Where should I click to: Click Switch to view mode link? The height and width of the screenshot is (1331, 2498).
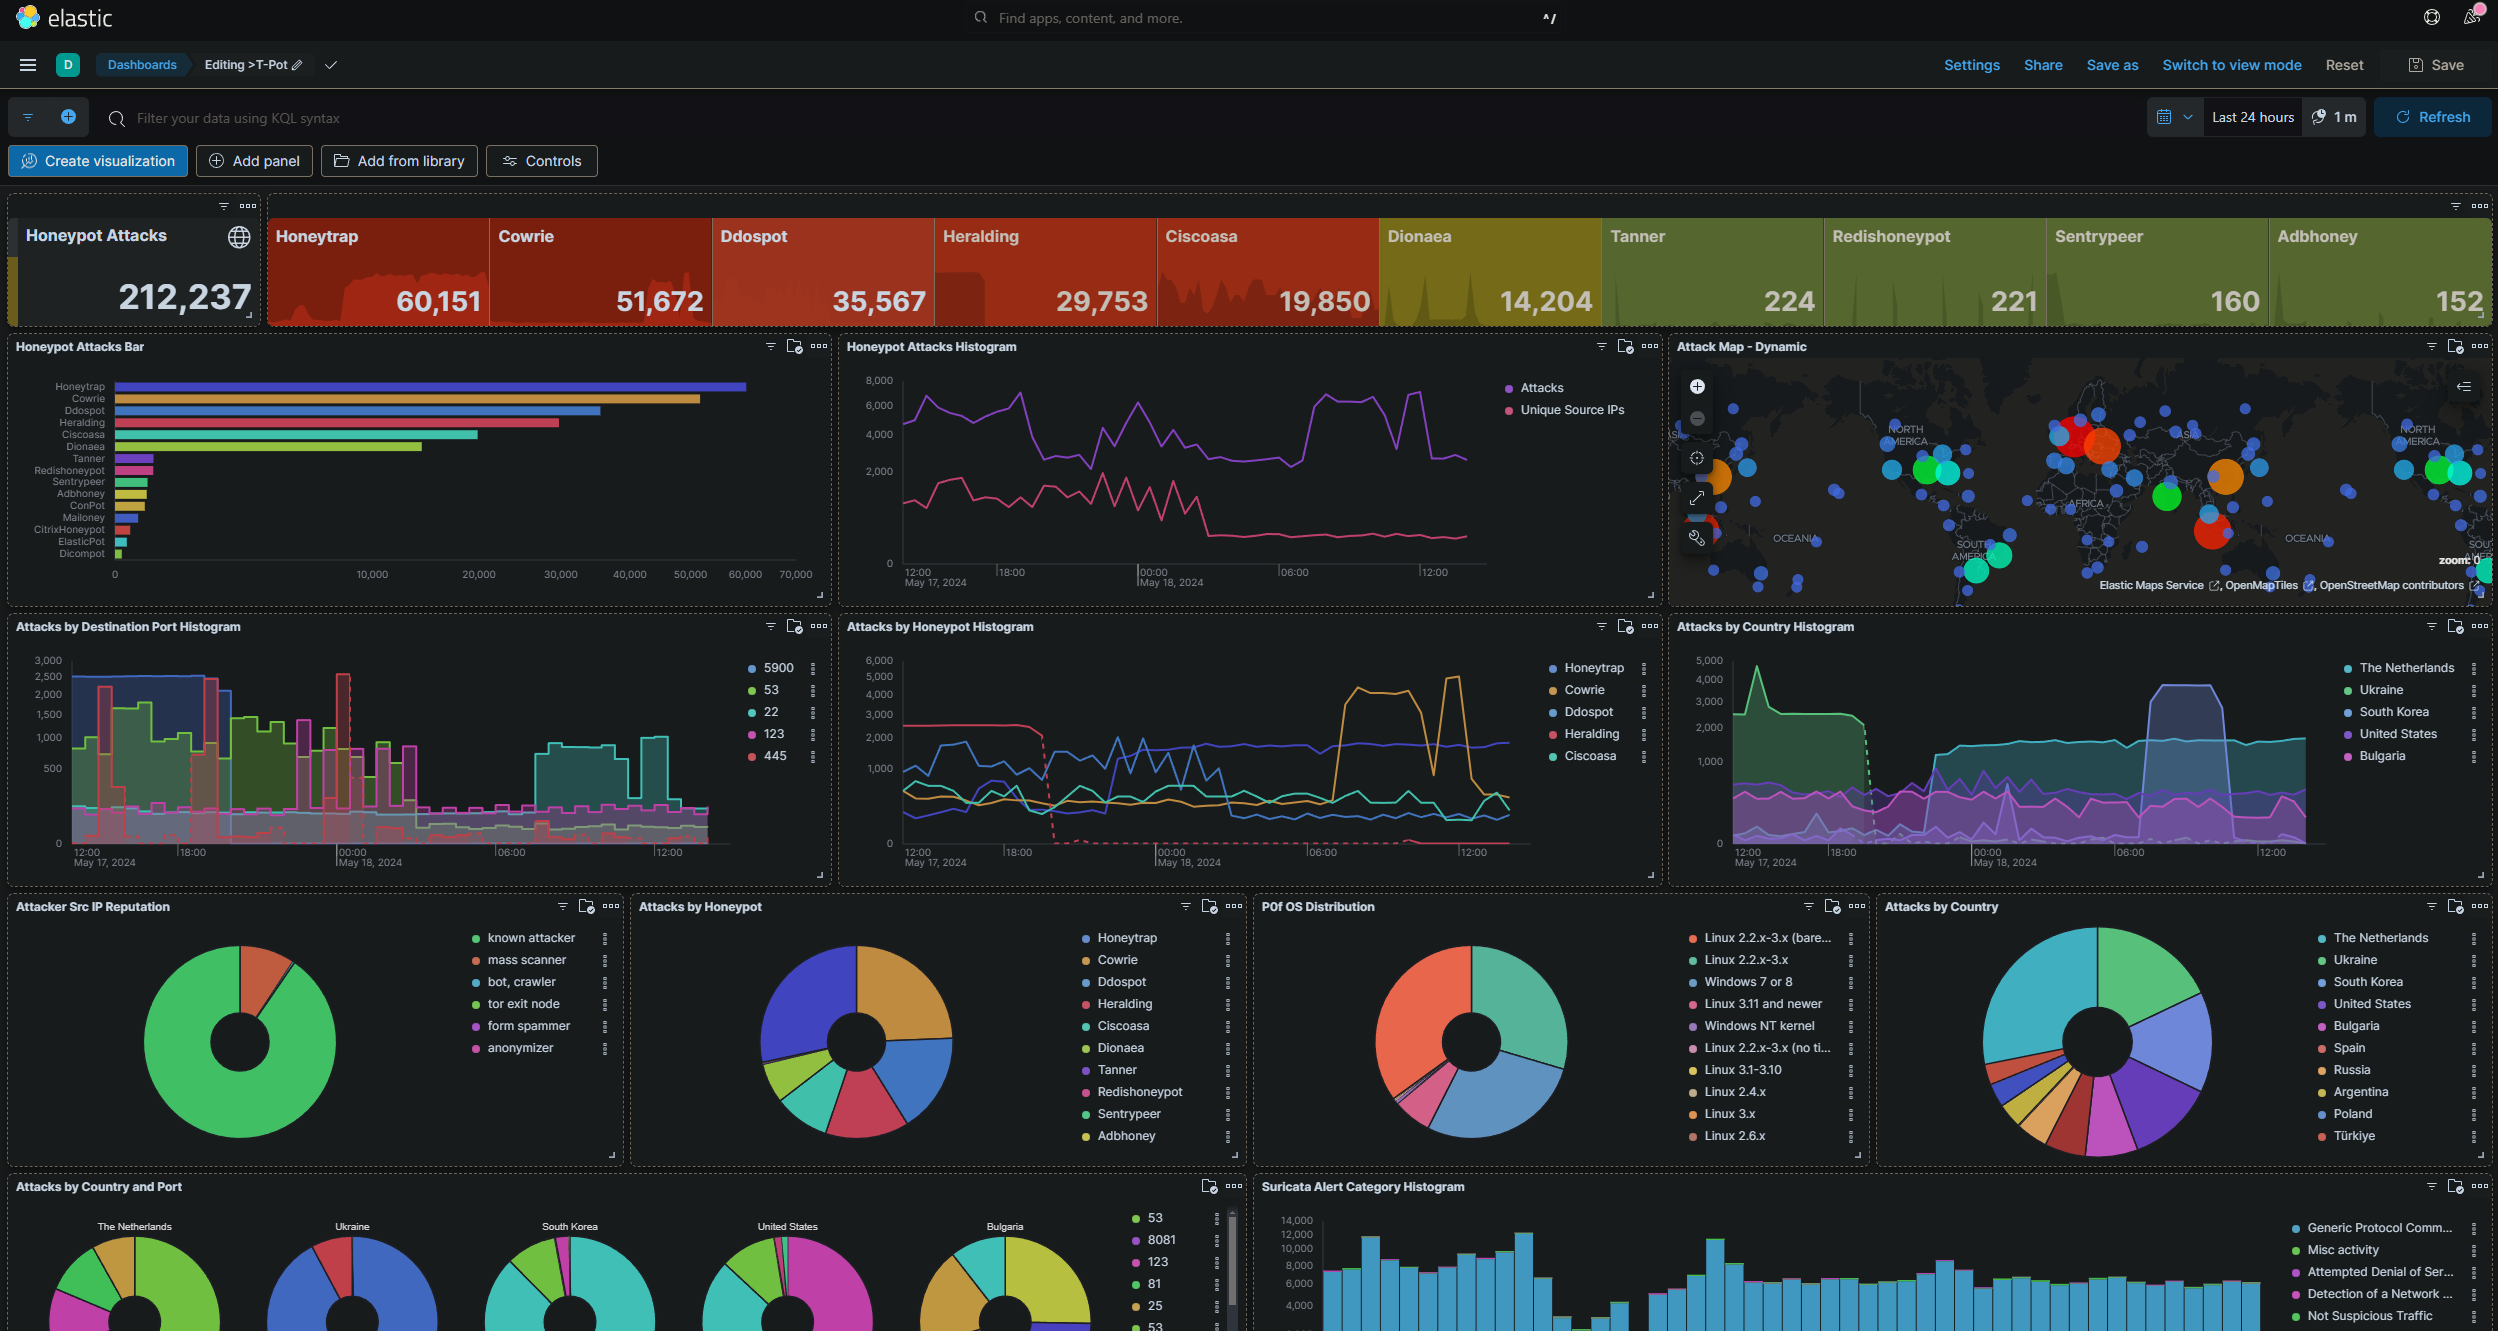pos(2232,65)
